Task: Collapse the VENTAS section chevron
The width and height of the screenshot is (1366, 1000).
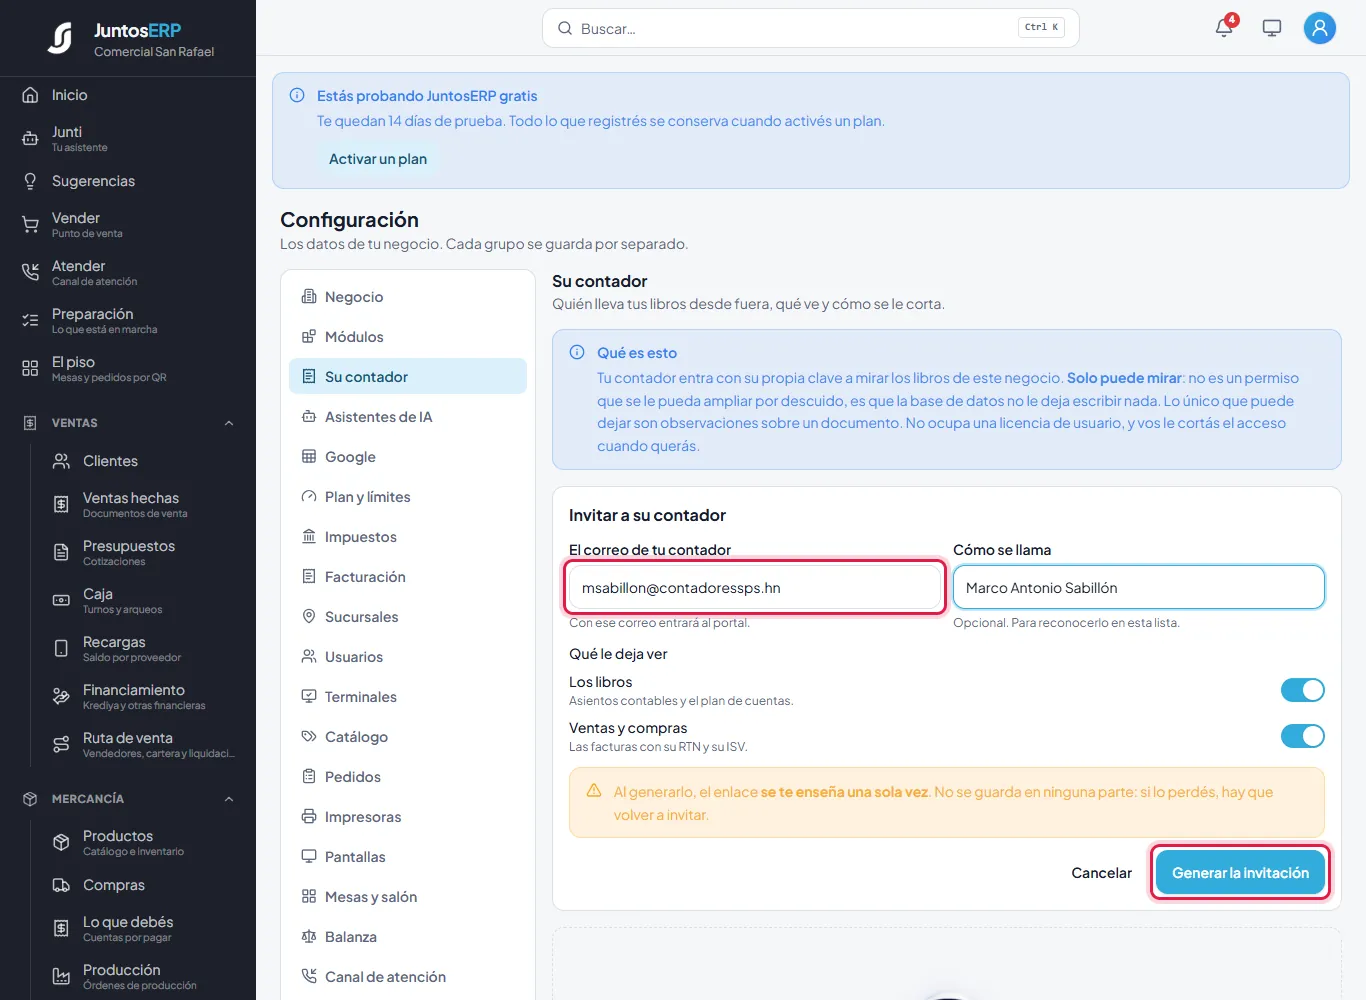Action: click(229, 423)
